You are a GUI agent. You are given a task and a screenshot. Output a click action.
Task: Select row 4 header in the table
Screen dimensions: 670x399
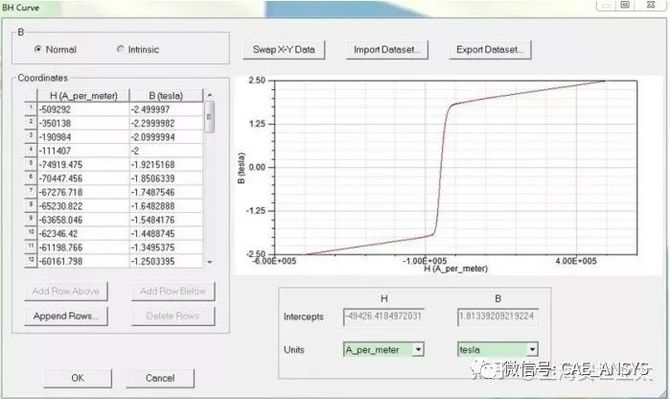pyautogui.click(x=31, y=150)
